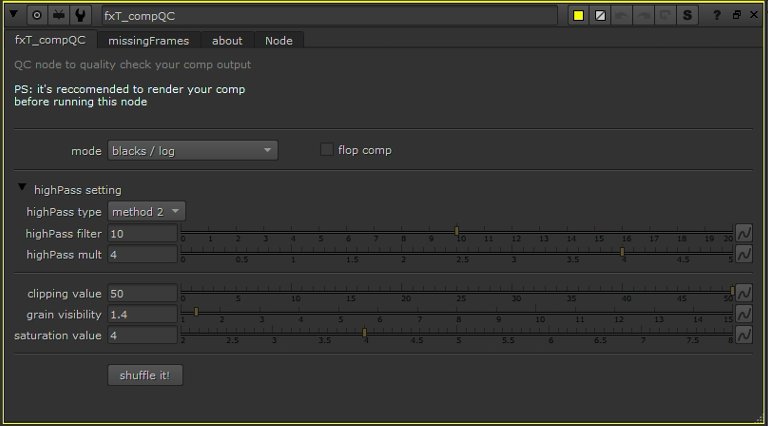Open animation menu for highPass mult
This screenshot has width=768, height=426.
744,254
